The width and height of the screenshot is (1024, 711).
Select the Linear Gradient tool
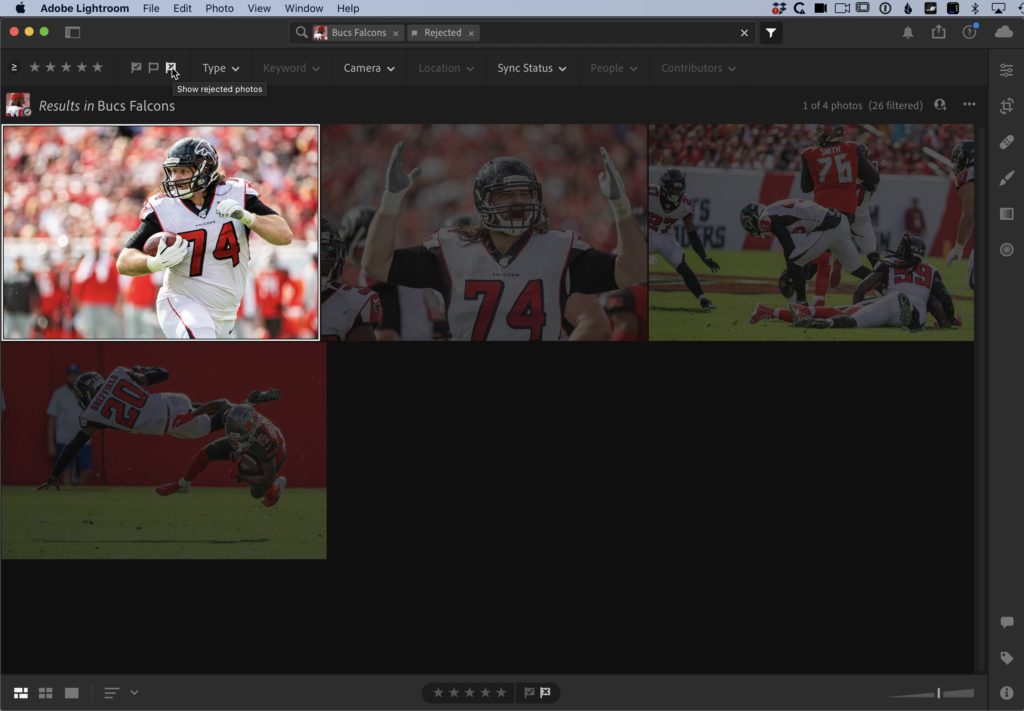point(1006,213)
